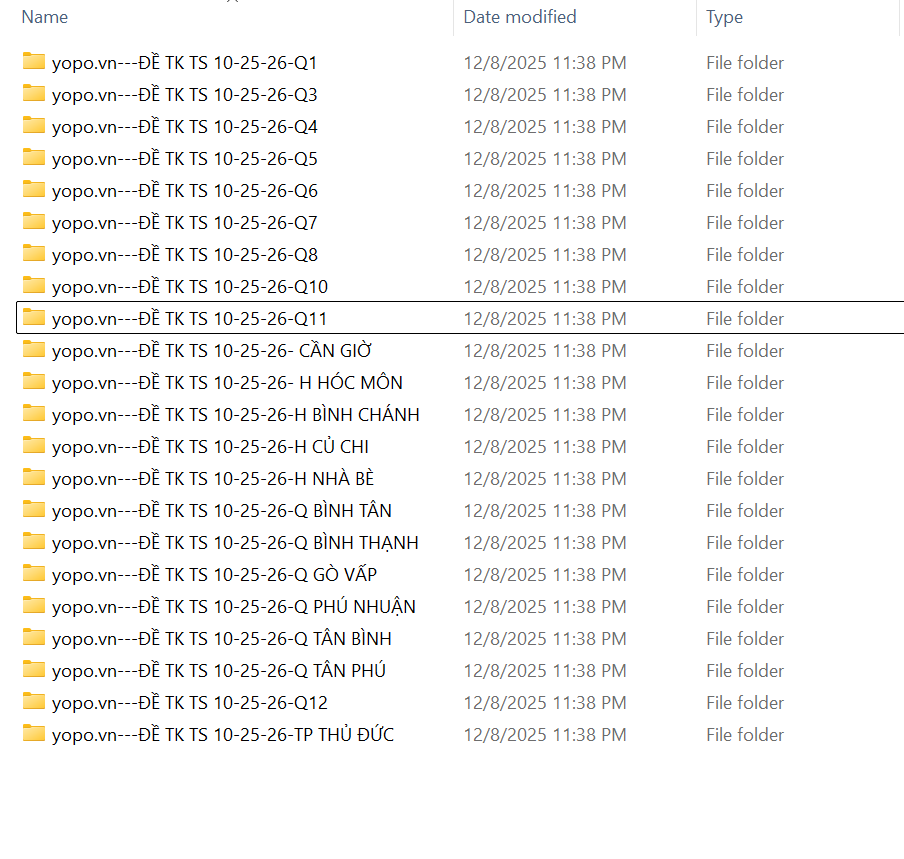This screenshot has width=904, height=859.
Task: Sort by the Name column header
Action: (x=45, y=17)
